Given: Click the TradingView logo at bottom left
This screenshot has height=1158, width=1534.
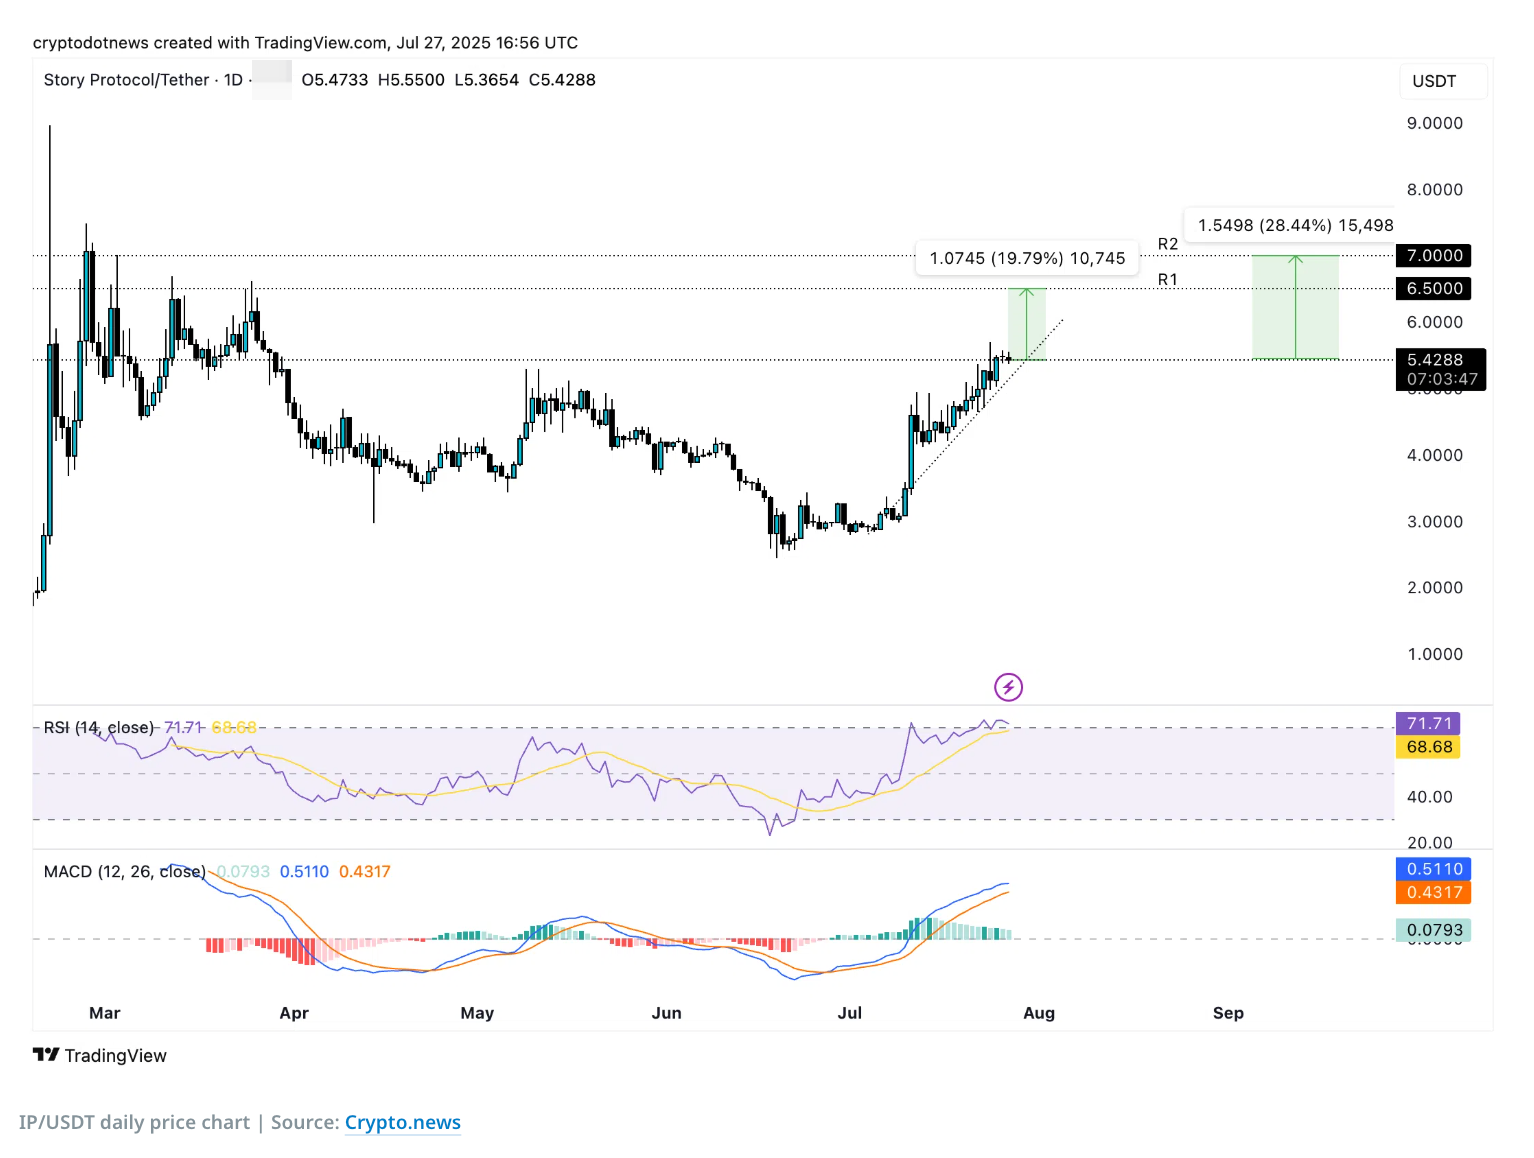Looking at the screenshot, I should click(100, 1055).
